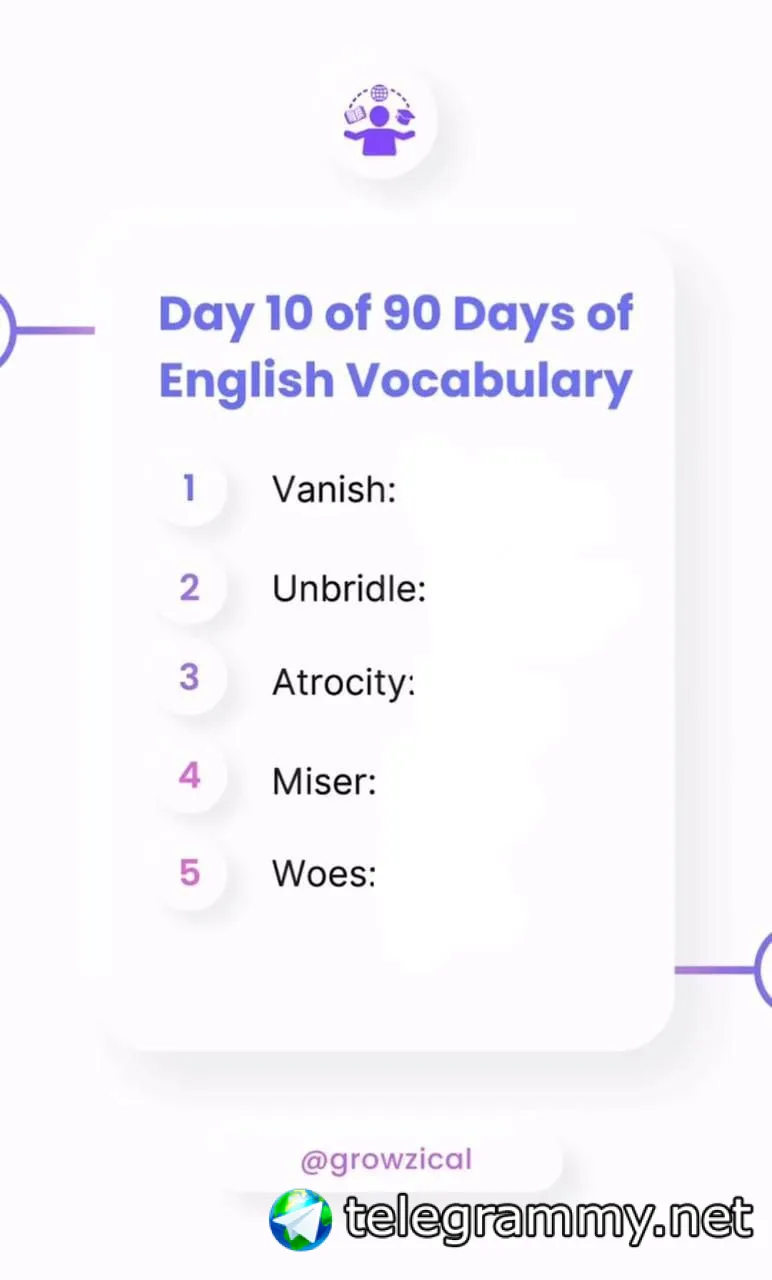Click the purple circle connector at right edge
The image size is (772, 1280).
tap(763, 969)
